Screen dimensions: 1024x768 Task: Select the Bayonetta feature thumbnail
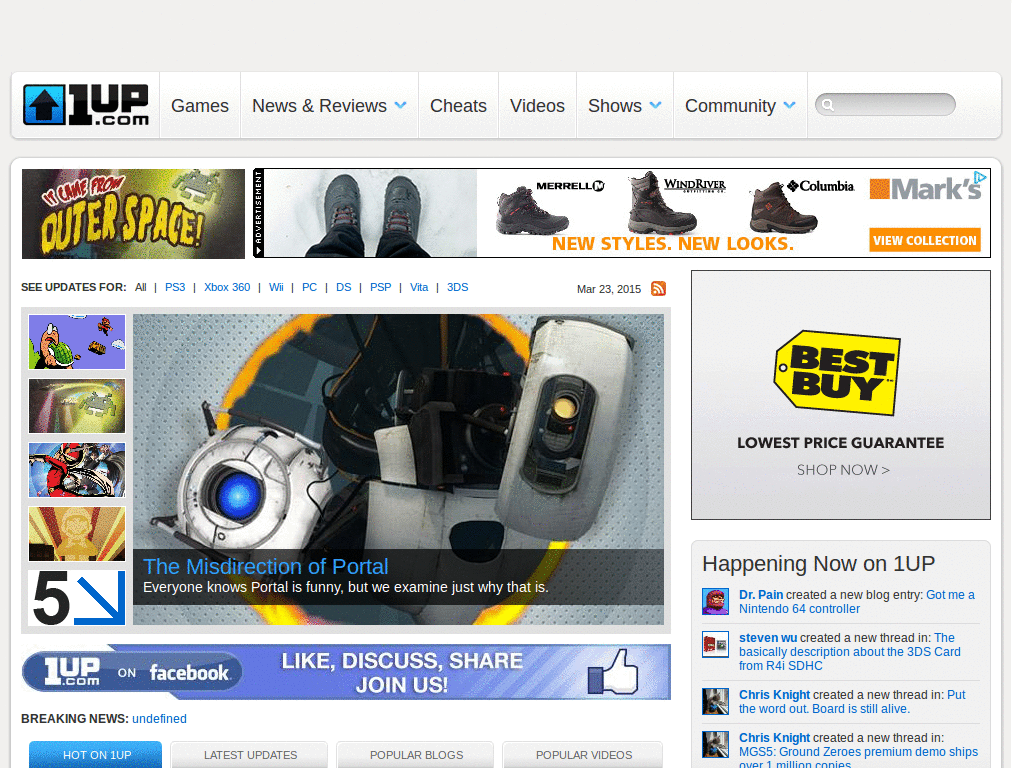77,470
